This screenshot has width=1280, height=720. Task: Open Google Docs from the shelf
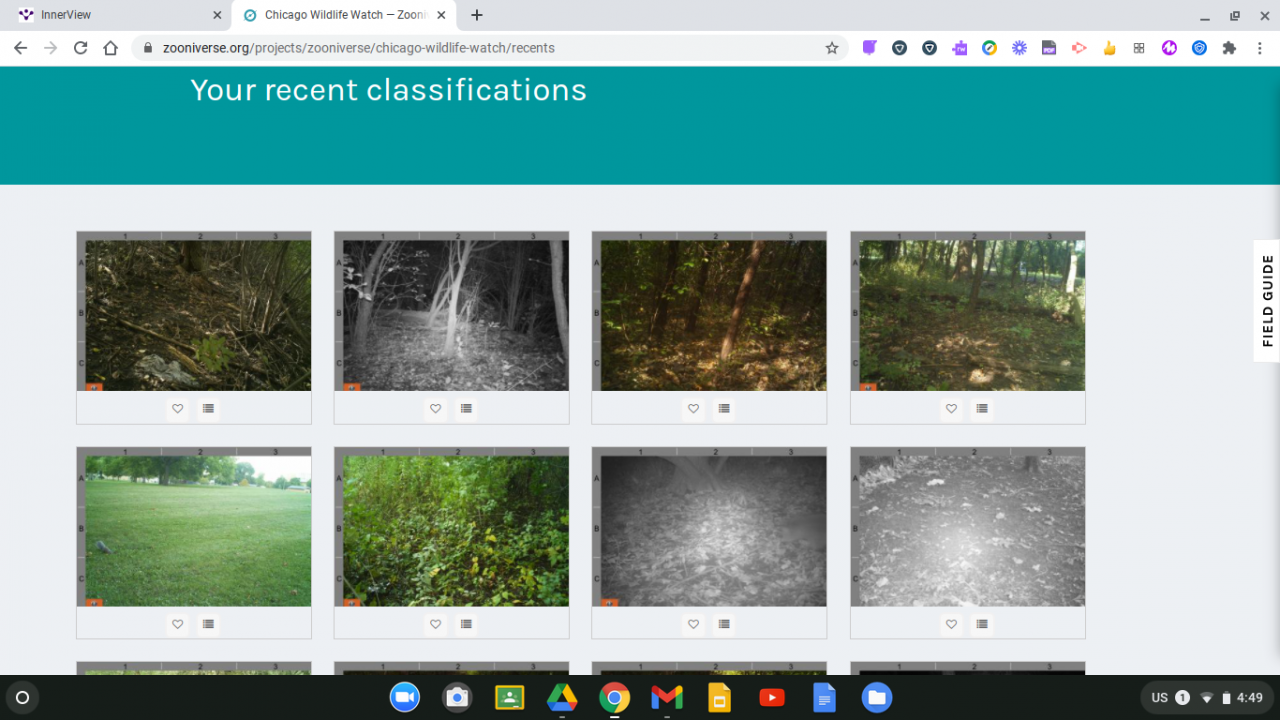[824, 697]
